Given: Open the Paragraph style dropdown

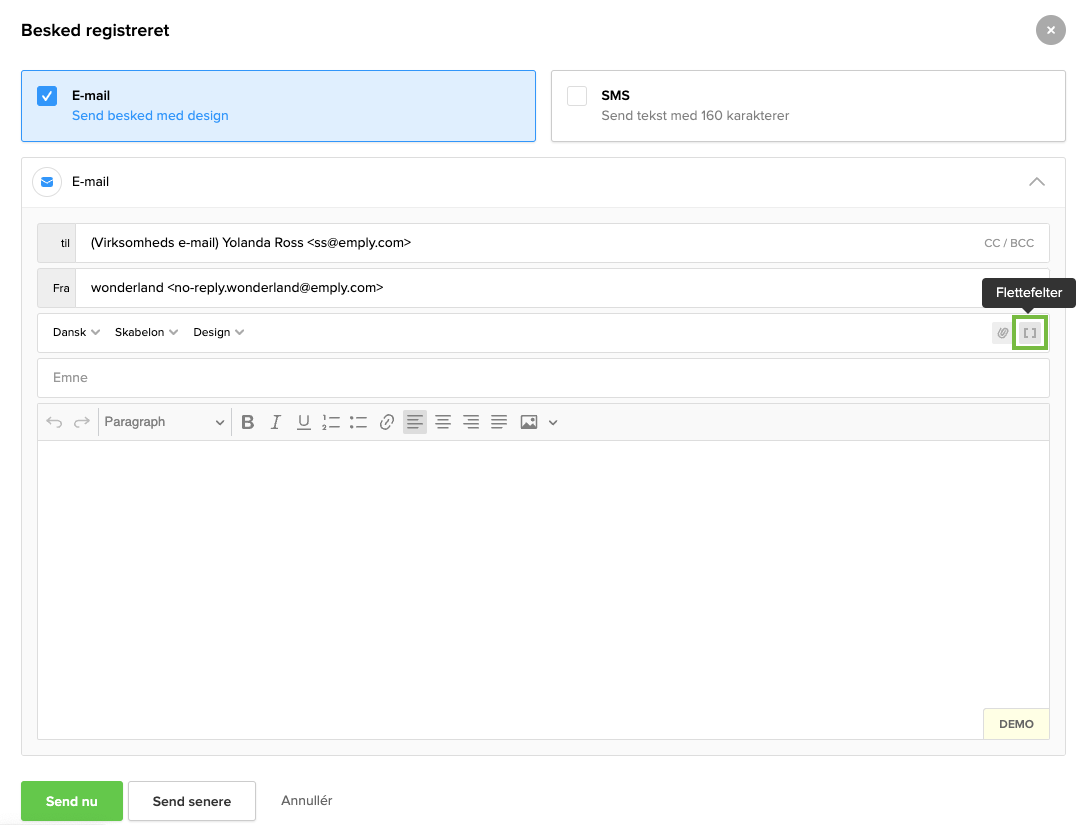Looking at the screenshot, I should tap(164, 422).
